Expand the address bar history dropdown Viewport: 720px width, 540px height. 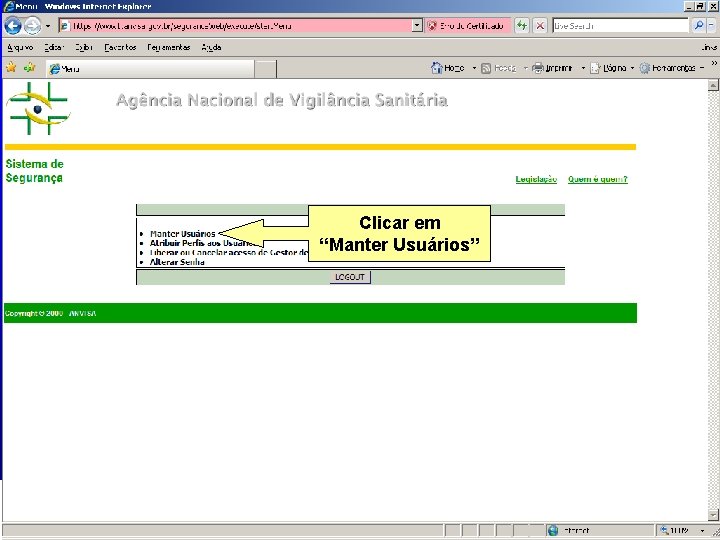(x=417, y=26)
